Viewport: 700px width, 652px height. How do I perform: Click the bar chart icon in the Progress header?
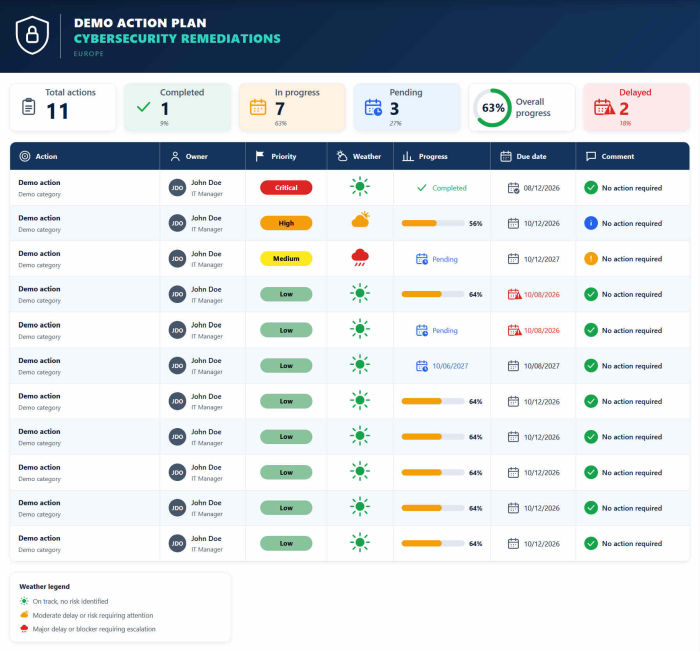click(408, 156)
